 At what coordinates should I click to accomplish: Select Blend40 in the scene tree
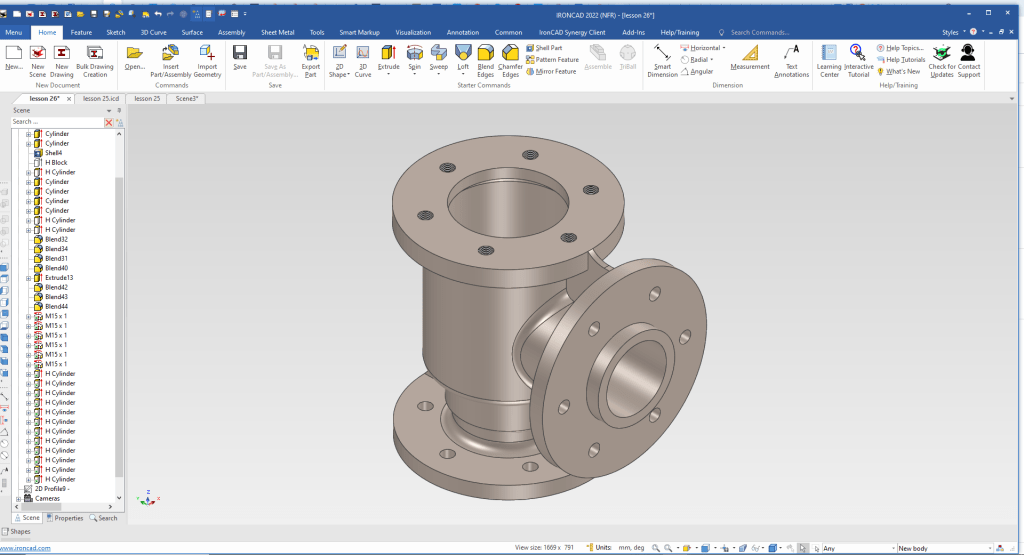coord(56,268)
